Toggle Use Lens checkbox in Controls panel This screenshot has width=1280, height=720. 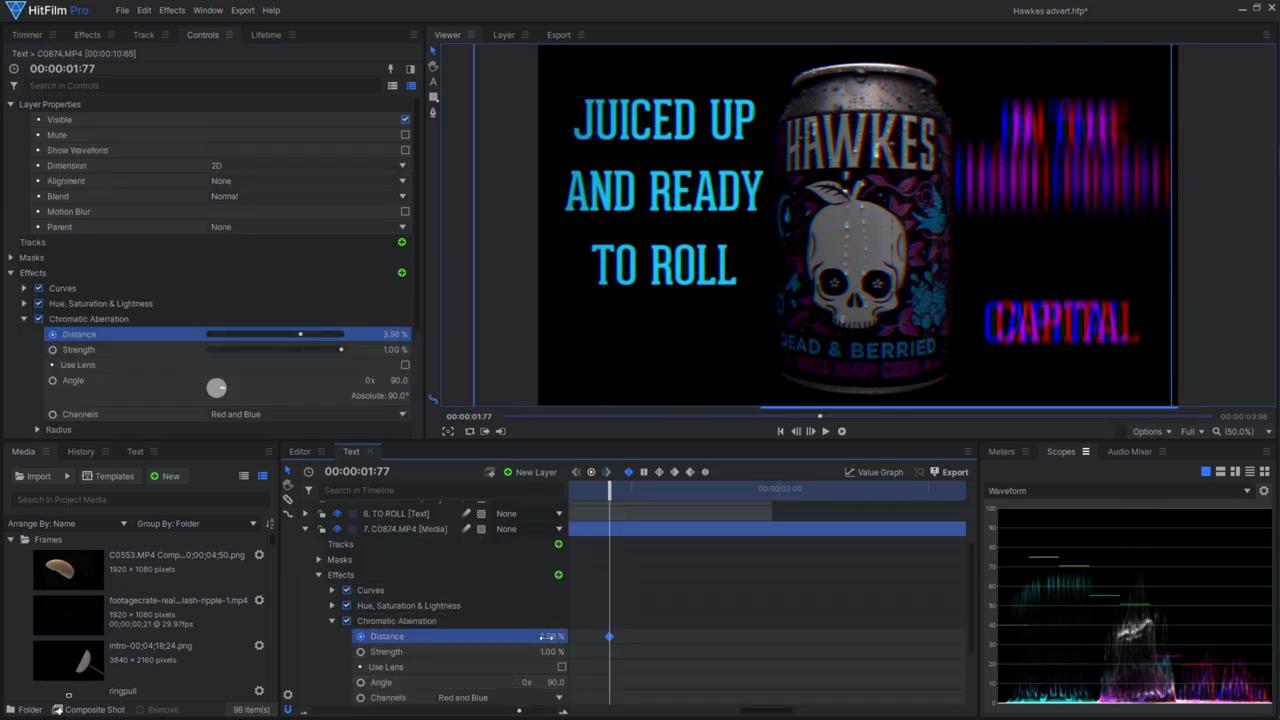(x=405, y=365)
